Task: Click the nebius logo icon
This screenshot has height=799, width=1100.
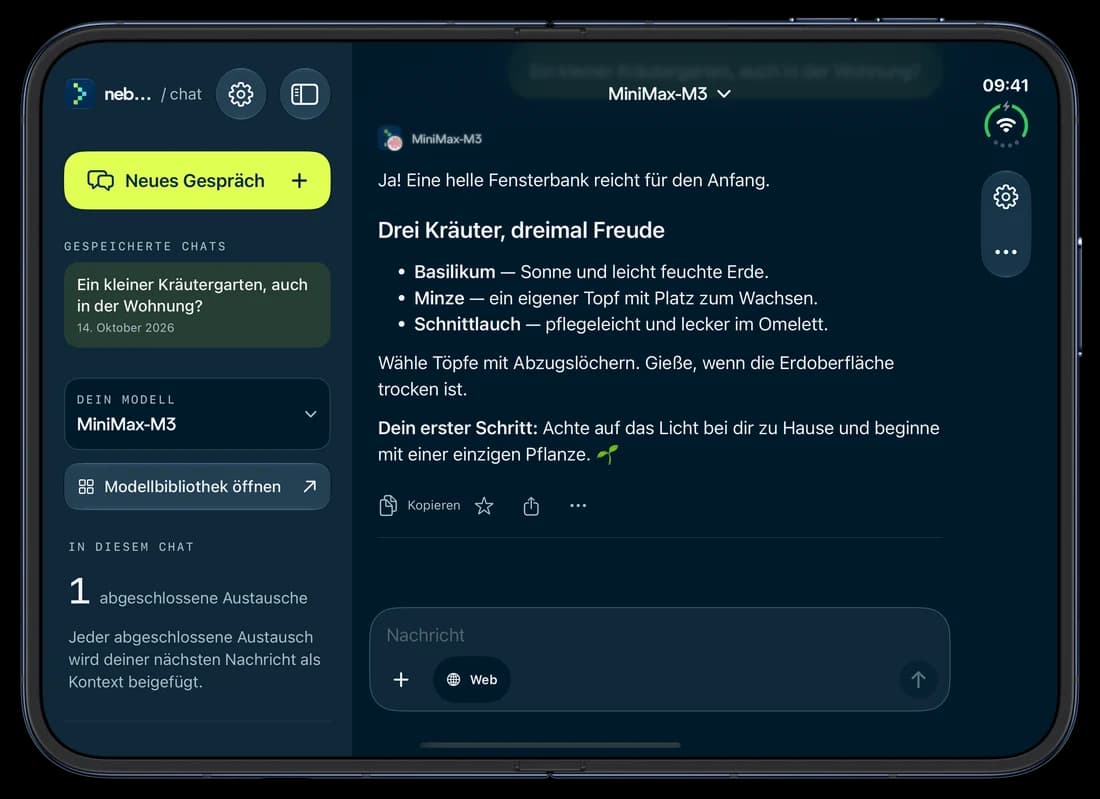Action: point(80,94)
